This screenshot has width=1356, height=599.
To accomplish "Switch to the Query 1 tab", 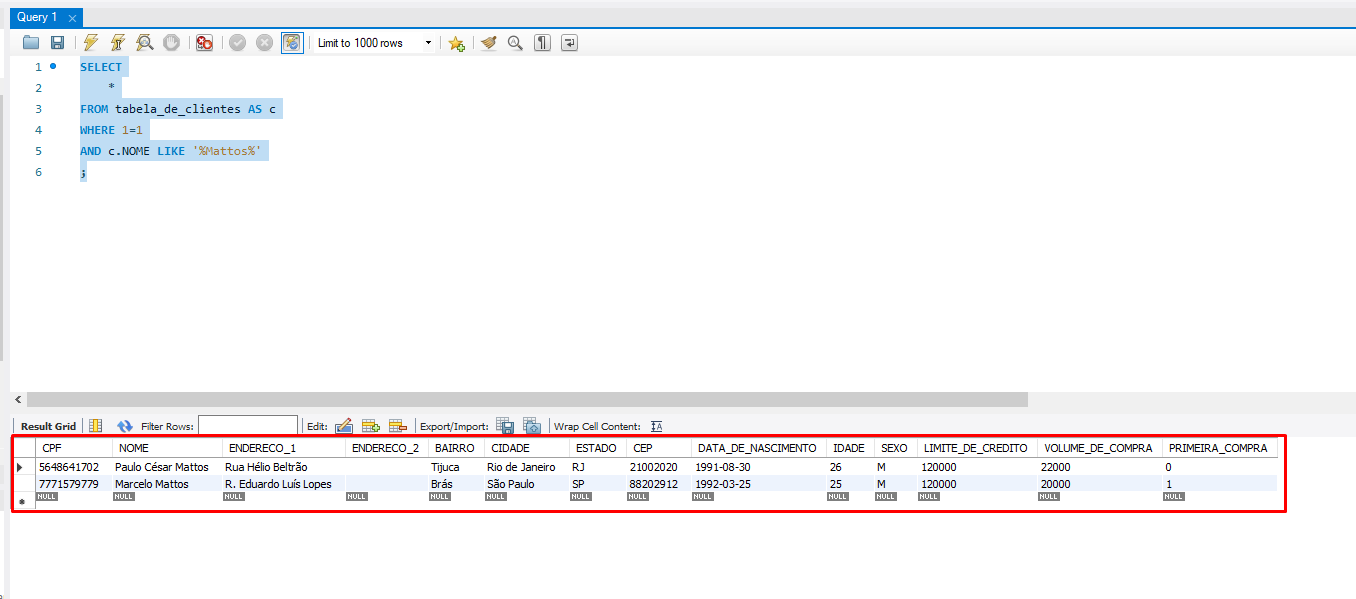I will [37, 17].
